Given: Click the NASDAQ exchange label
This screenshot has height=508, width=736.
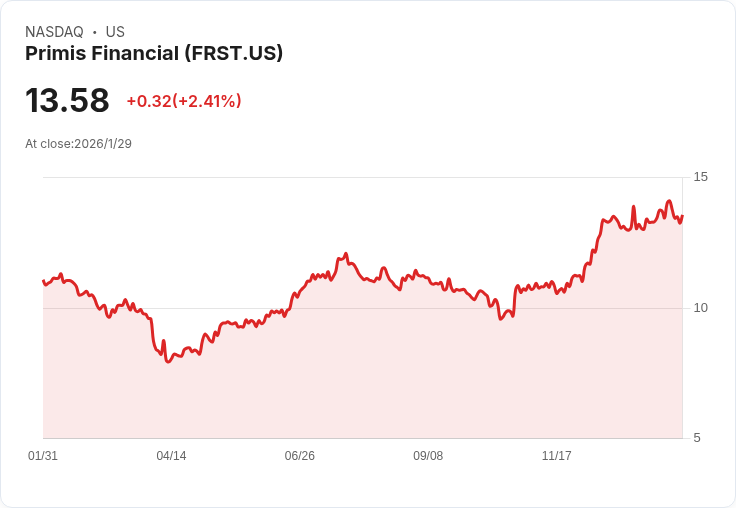Looking at the screenshot, I should tap(54, 32).
